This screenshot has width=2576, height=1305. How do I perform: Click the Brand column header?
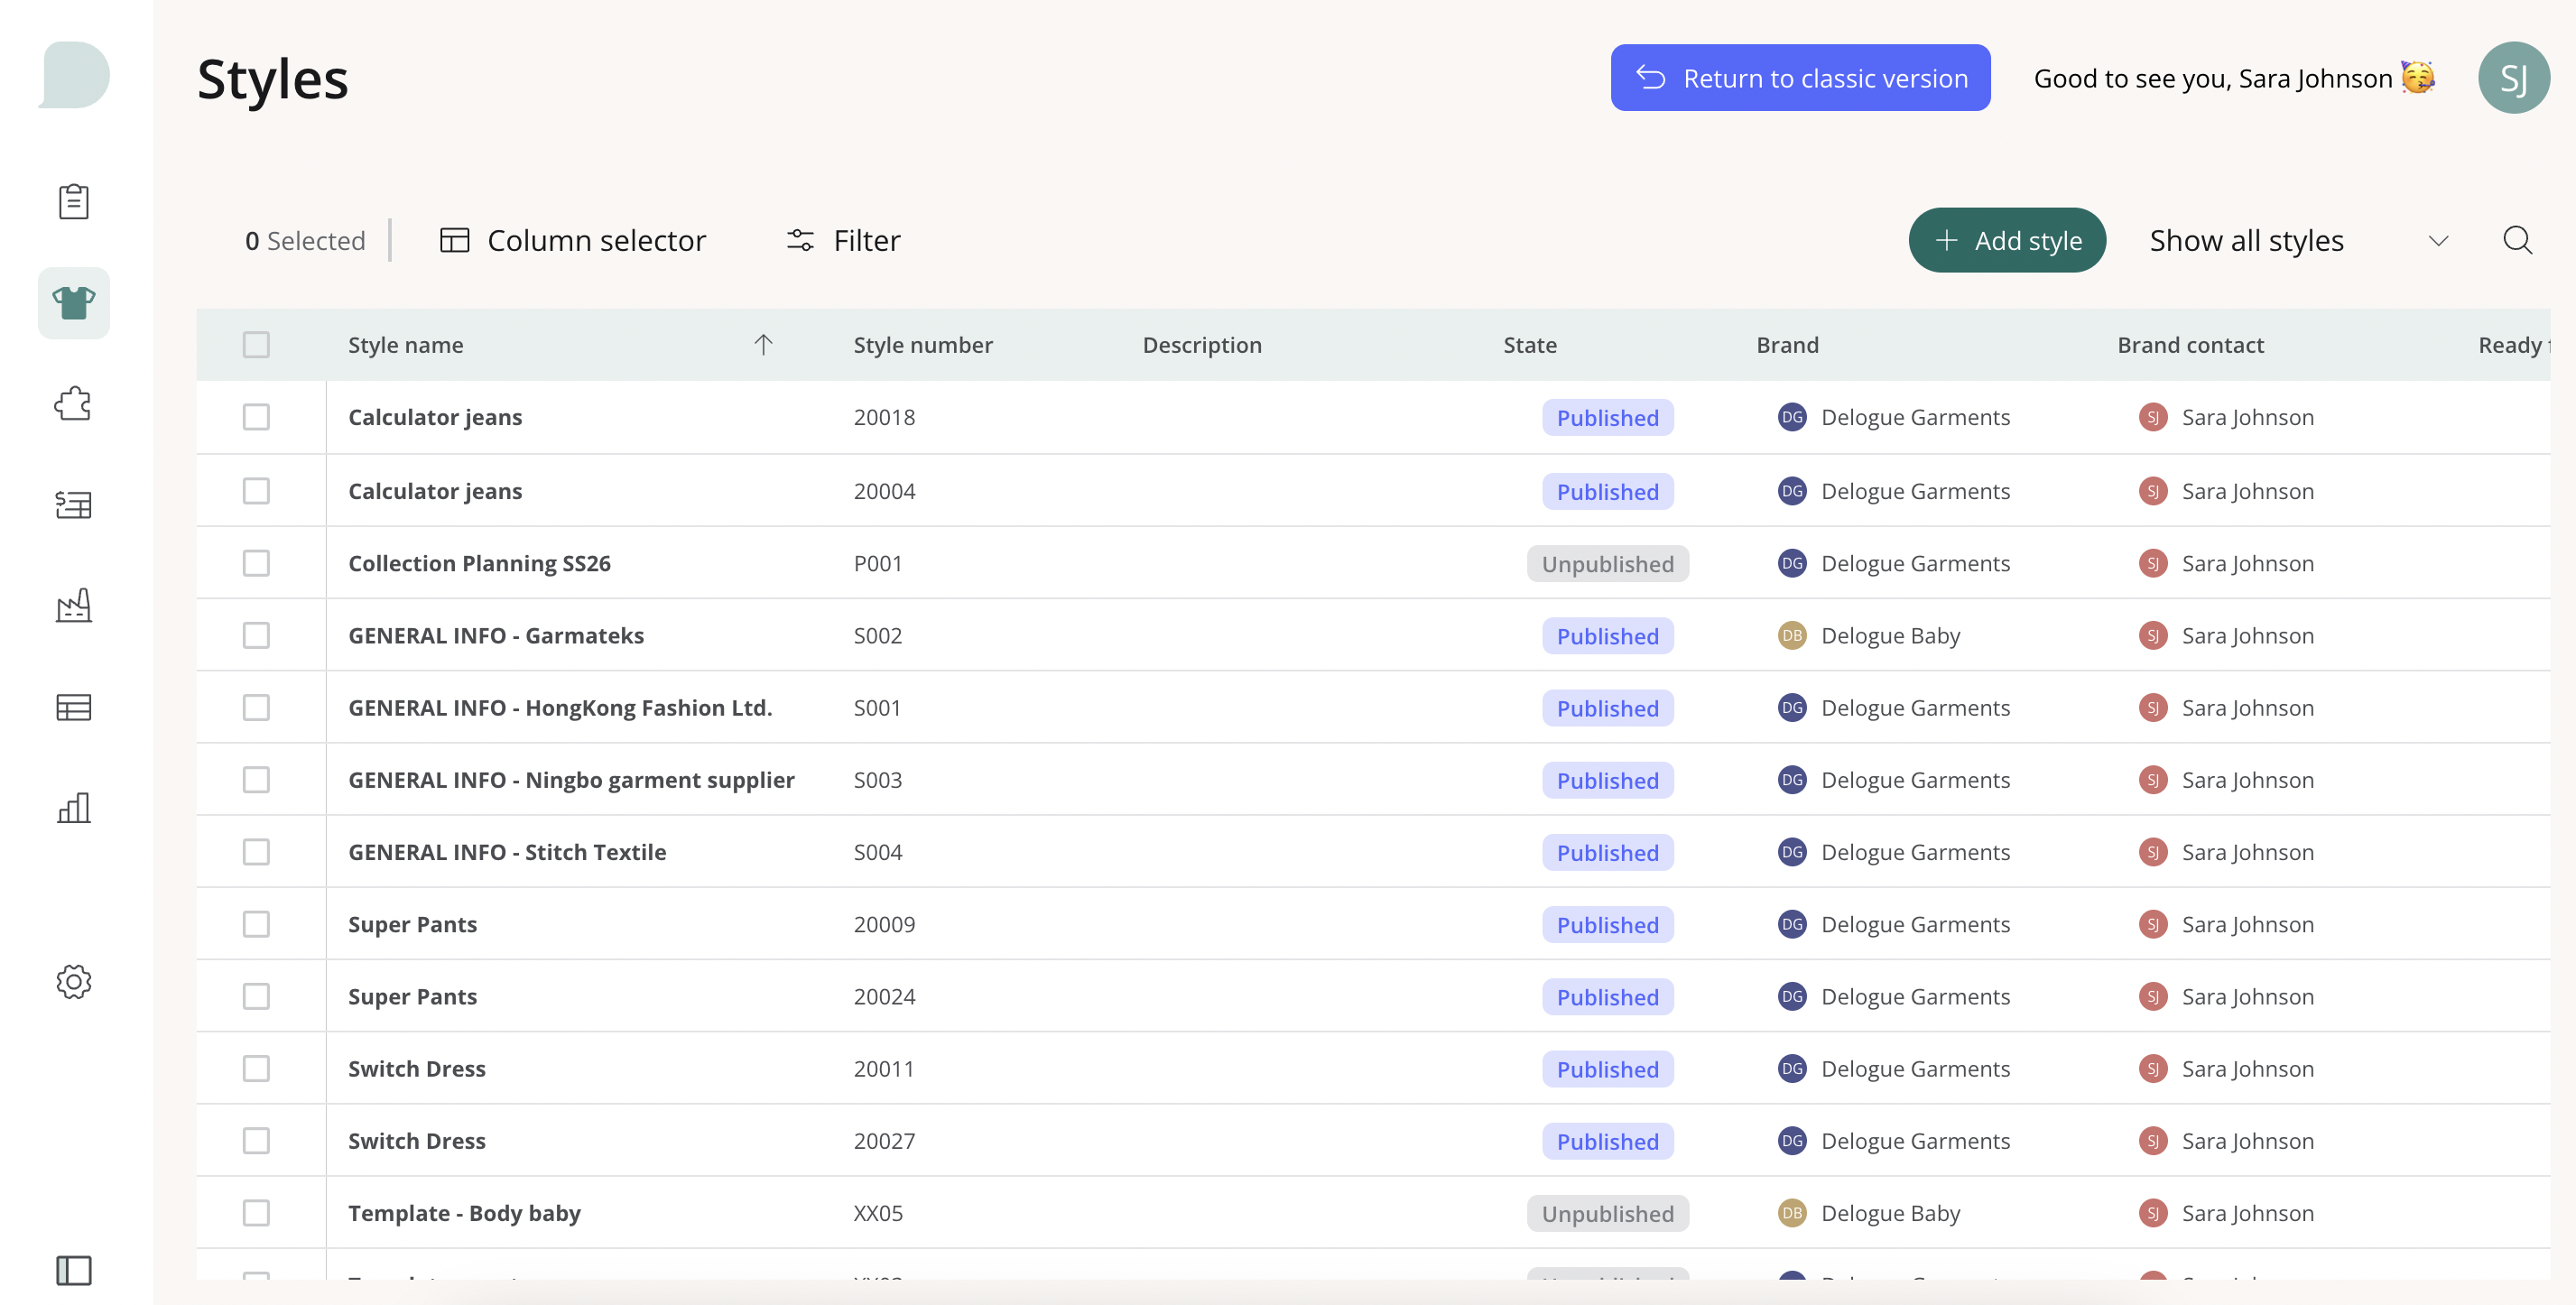pyautogui.click(x=1787, y=345)
